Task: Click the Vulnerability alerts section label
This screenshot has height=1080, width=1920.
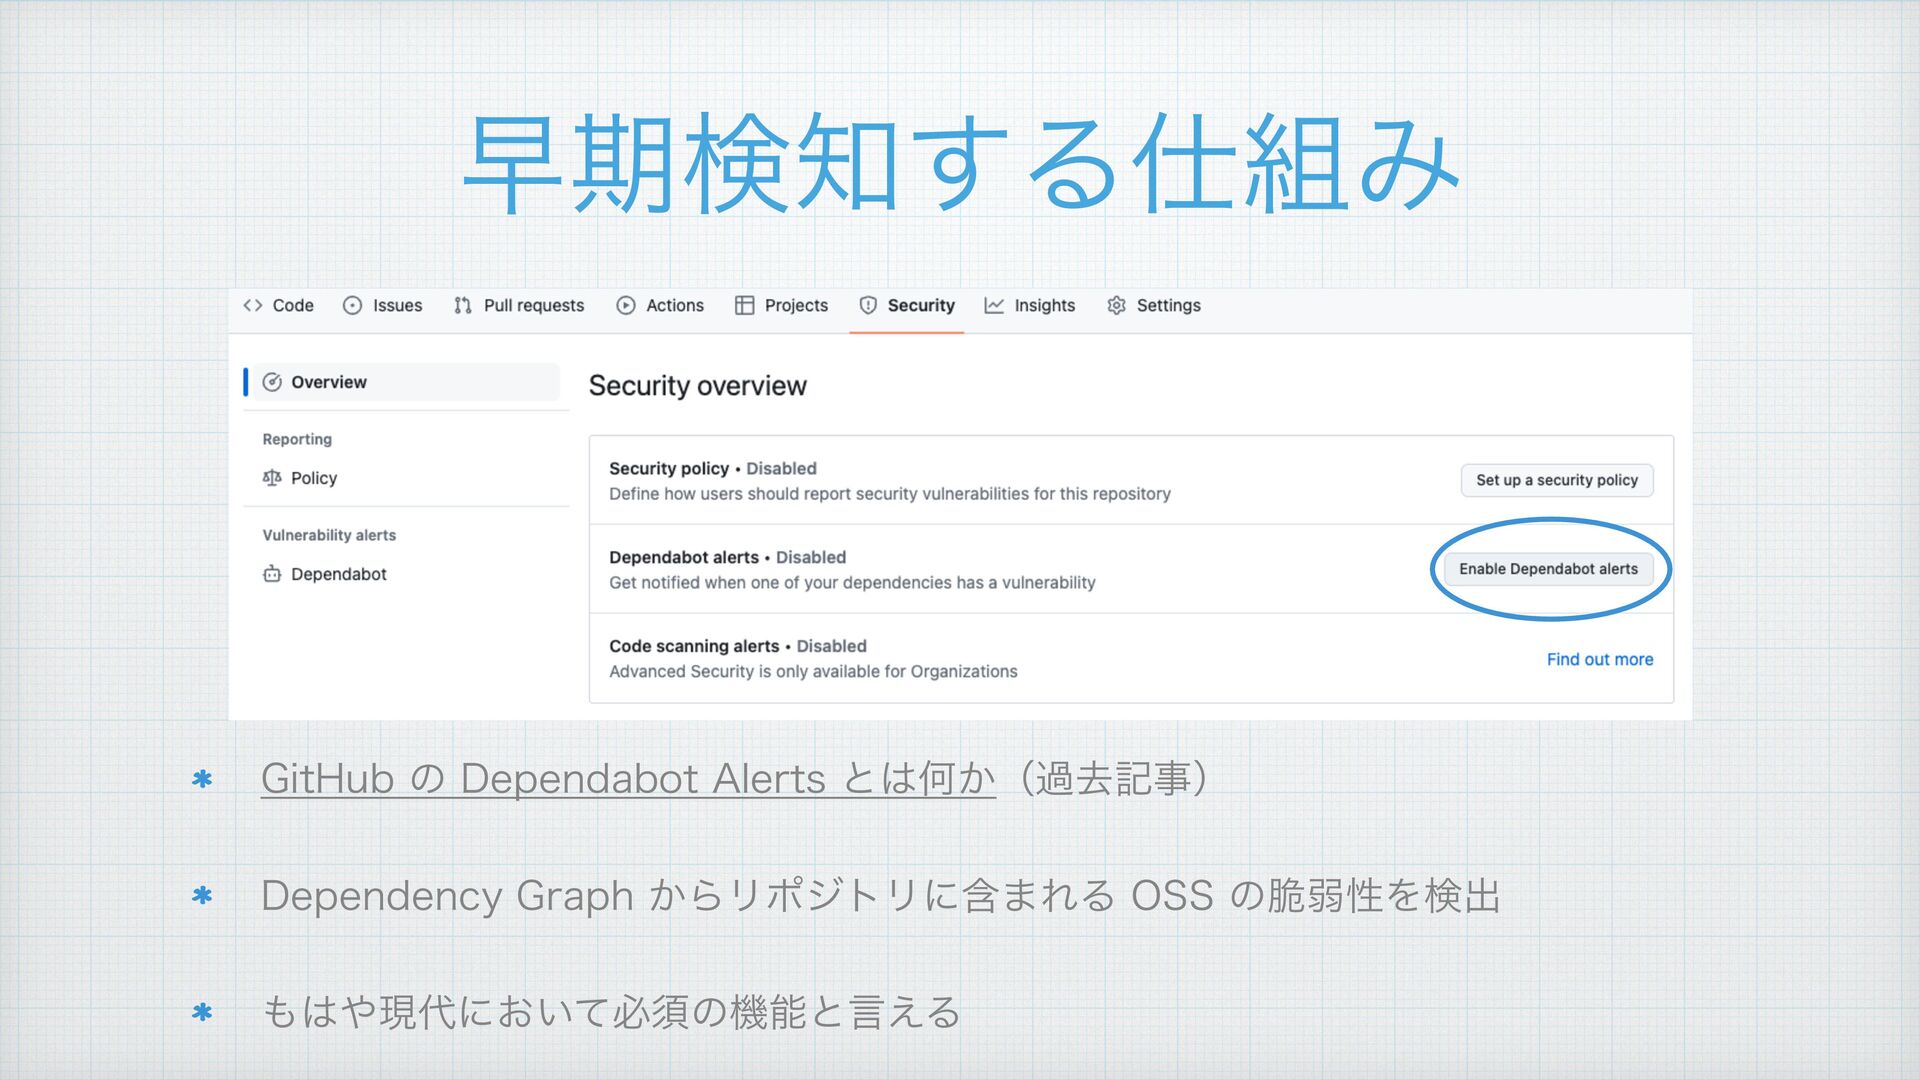Action: [329, 535]
